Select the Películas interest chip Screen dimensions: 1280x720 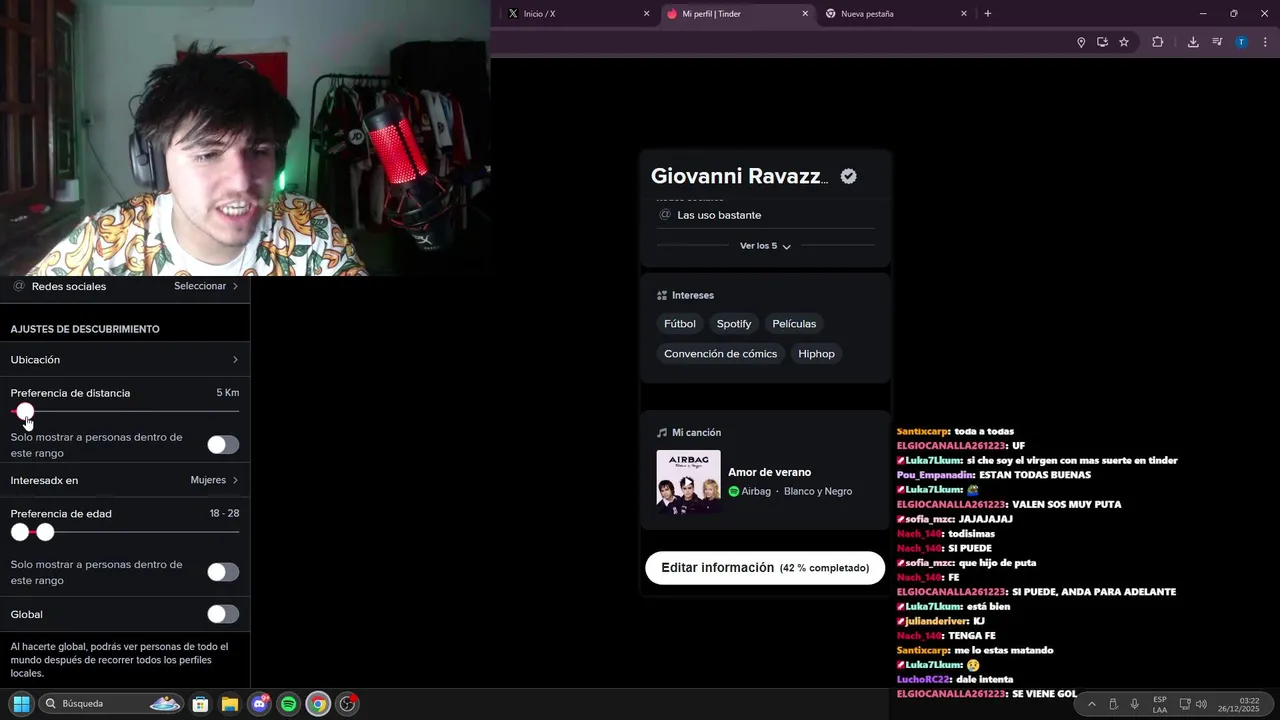[x=794, y=324]
